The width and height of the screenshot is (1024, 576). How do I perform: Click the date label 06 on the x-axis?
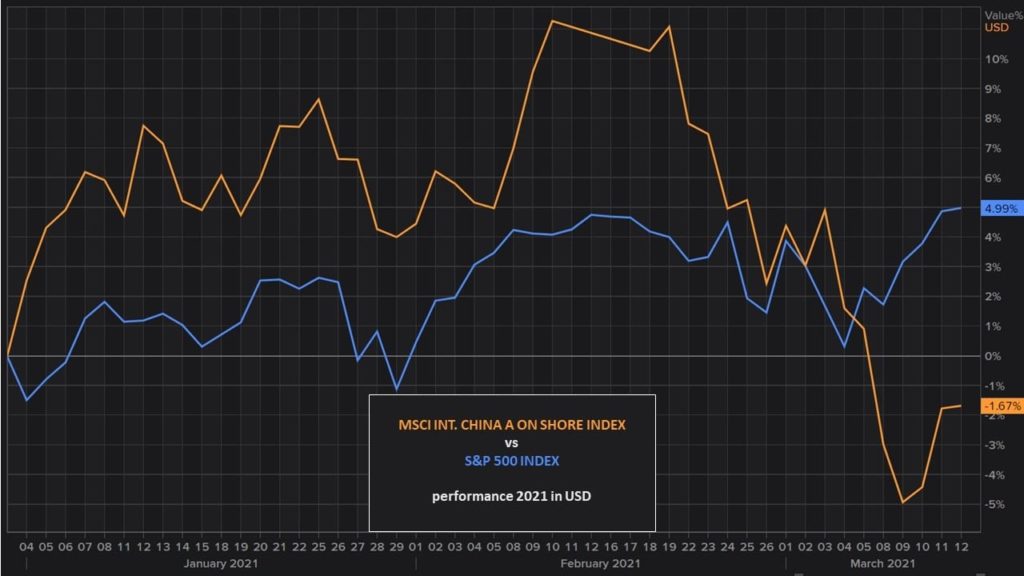click(65, 547)
